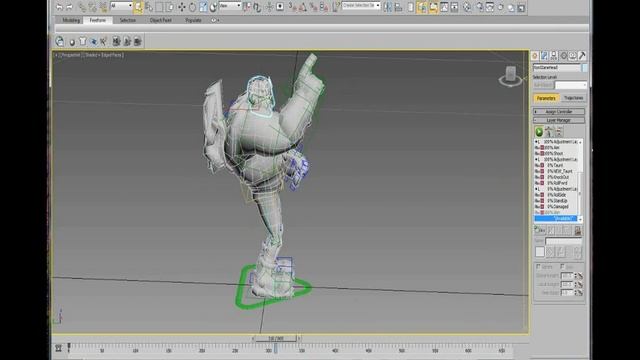640x360 pixels.
Task: Switch to the Object Paint ribbon tab
Action: pos(160,20)
